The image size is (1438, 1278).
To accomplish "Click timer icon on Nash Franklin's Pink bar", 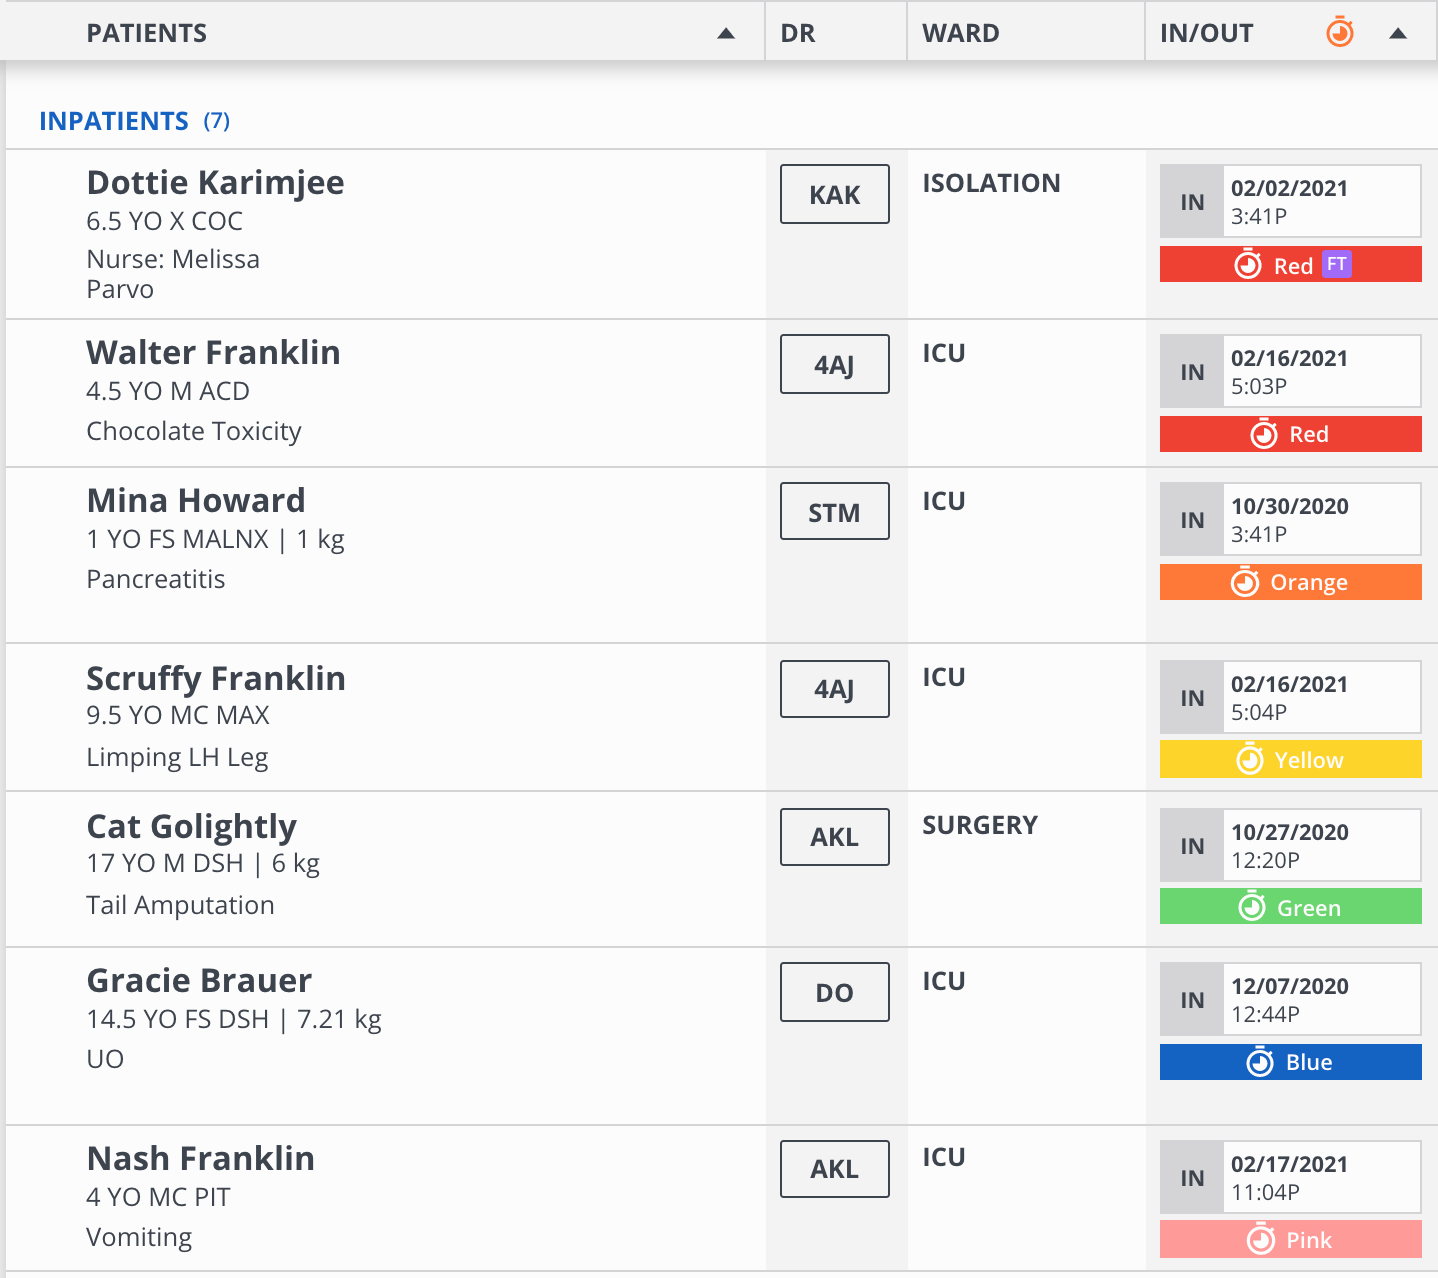I will pos(1261,1240).
